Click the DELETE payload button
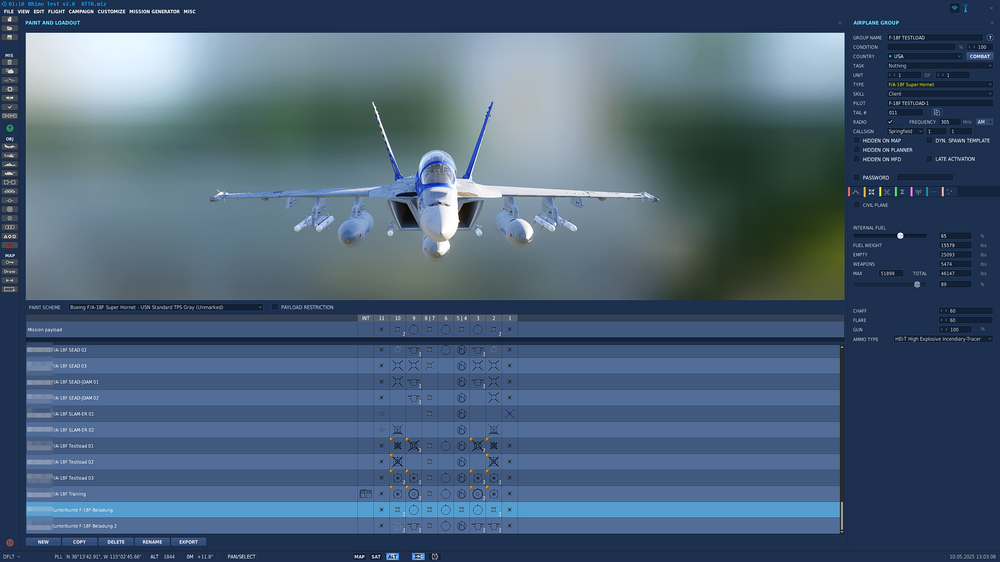 116,542
